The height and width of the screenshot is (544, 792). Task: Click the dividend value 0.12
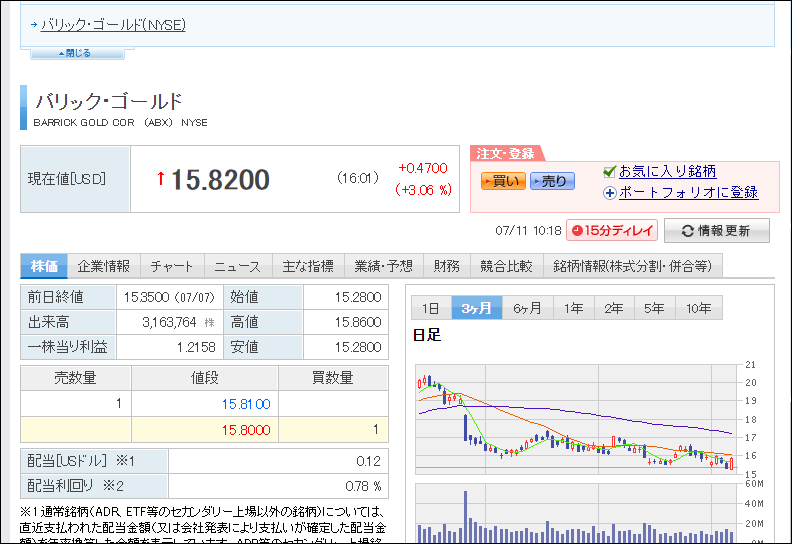click(368, 461)
